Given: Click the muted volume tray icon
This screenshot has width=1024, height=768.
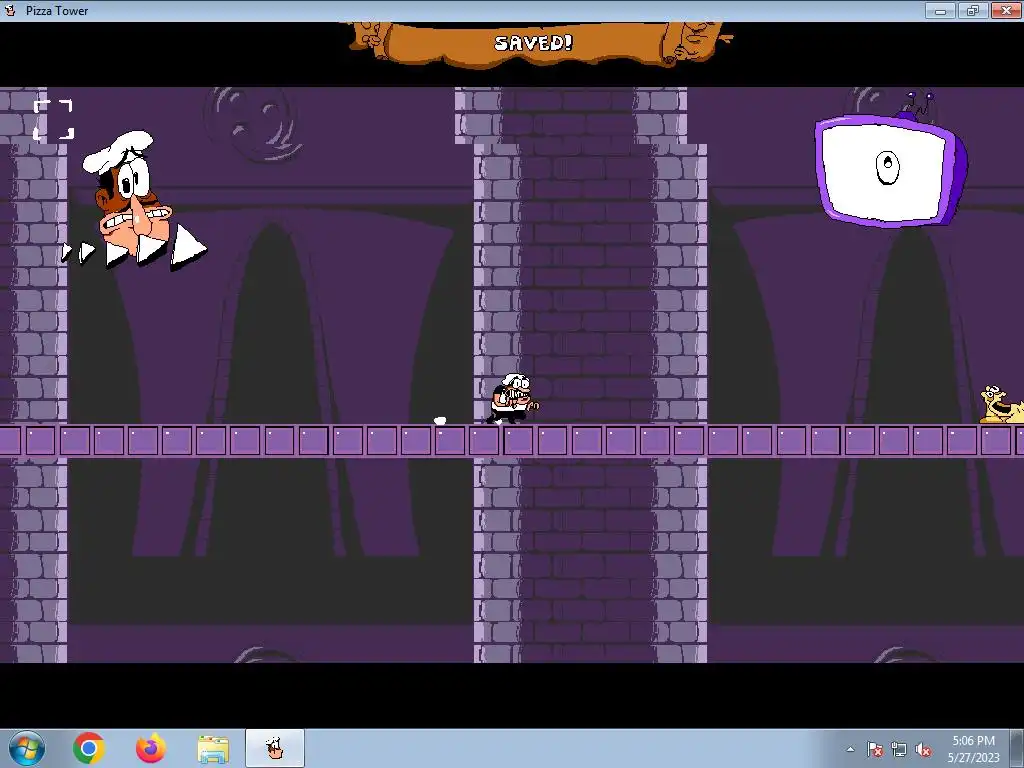Looking at the screenshot, I should 923,749.
